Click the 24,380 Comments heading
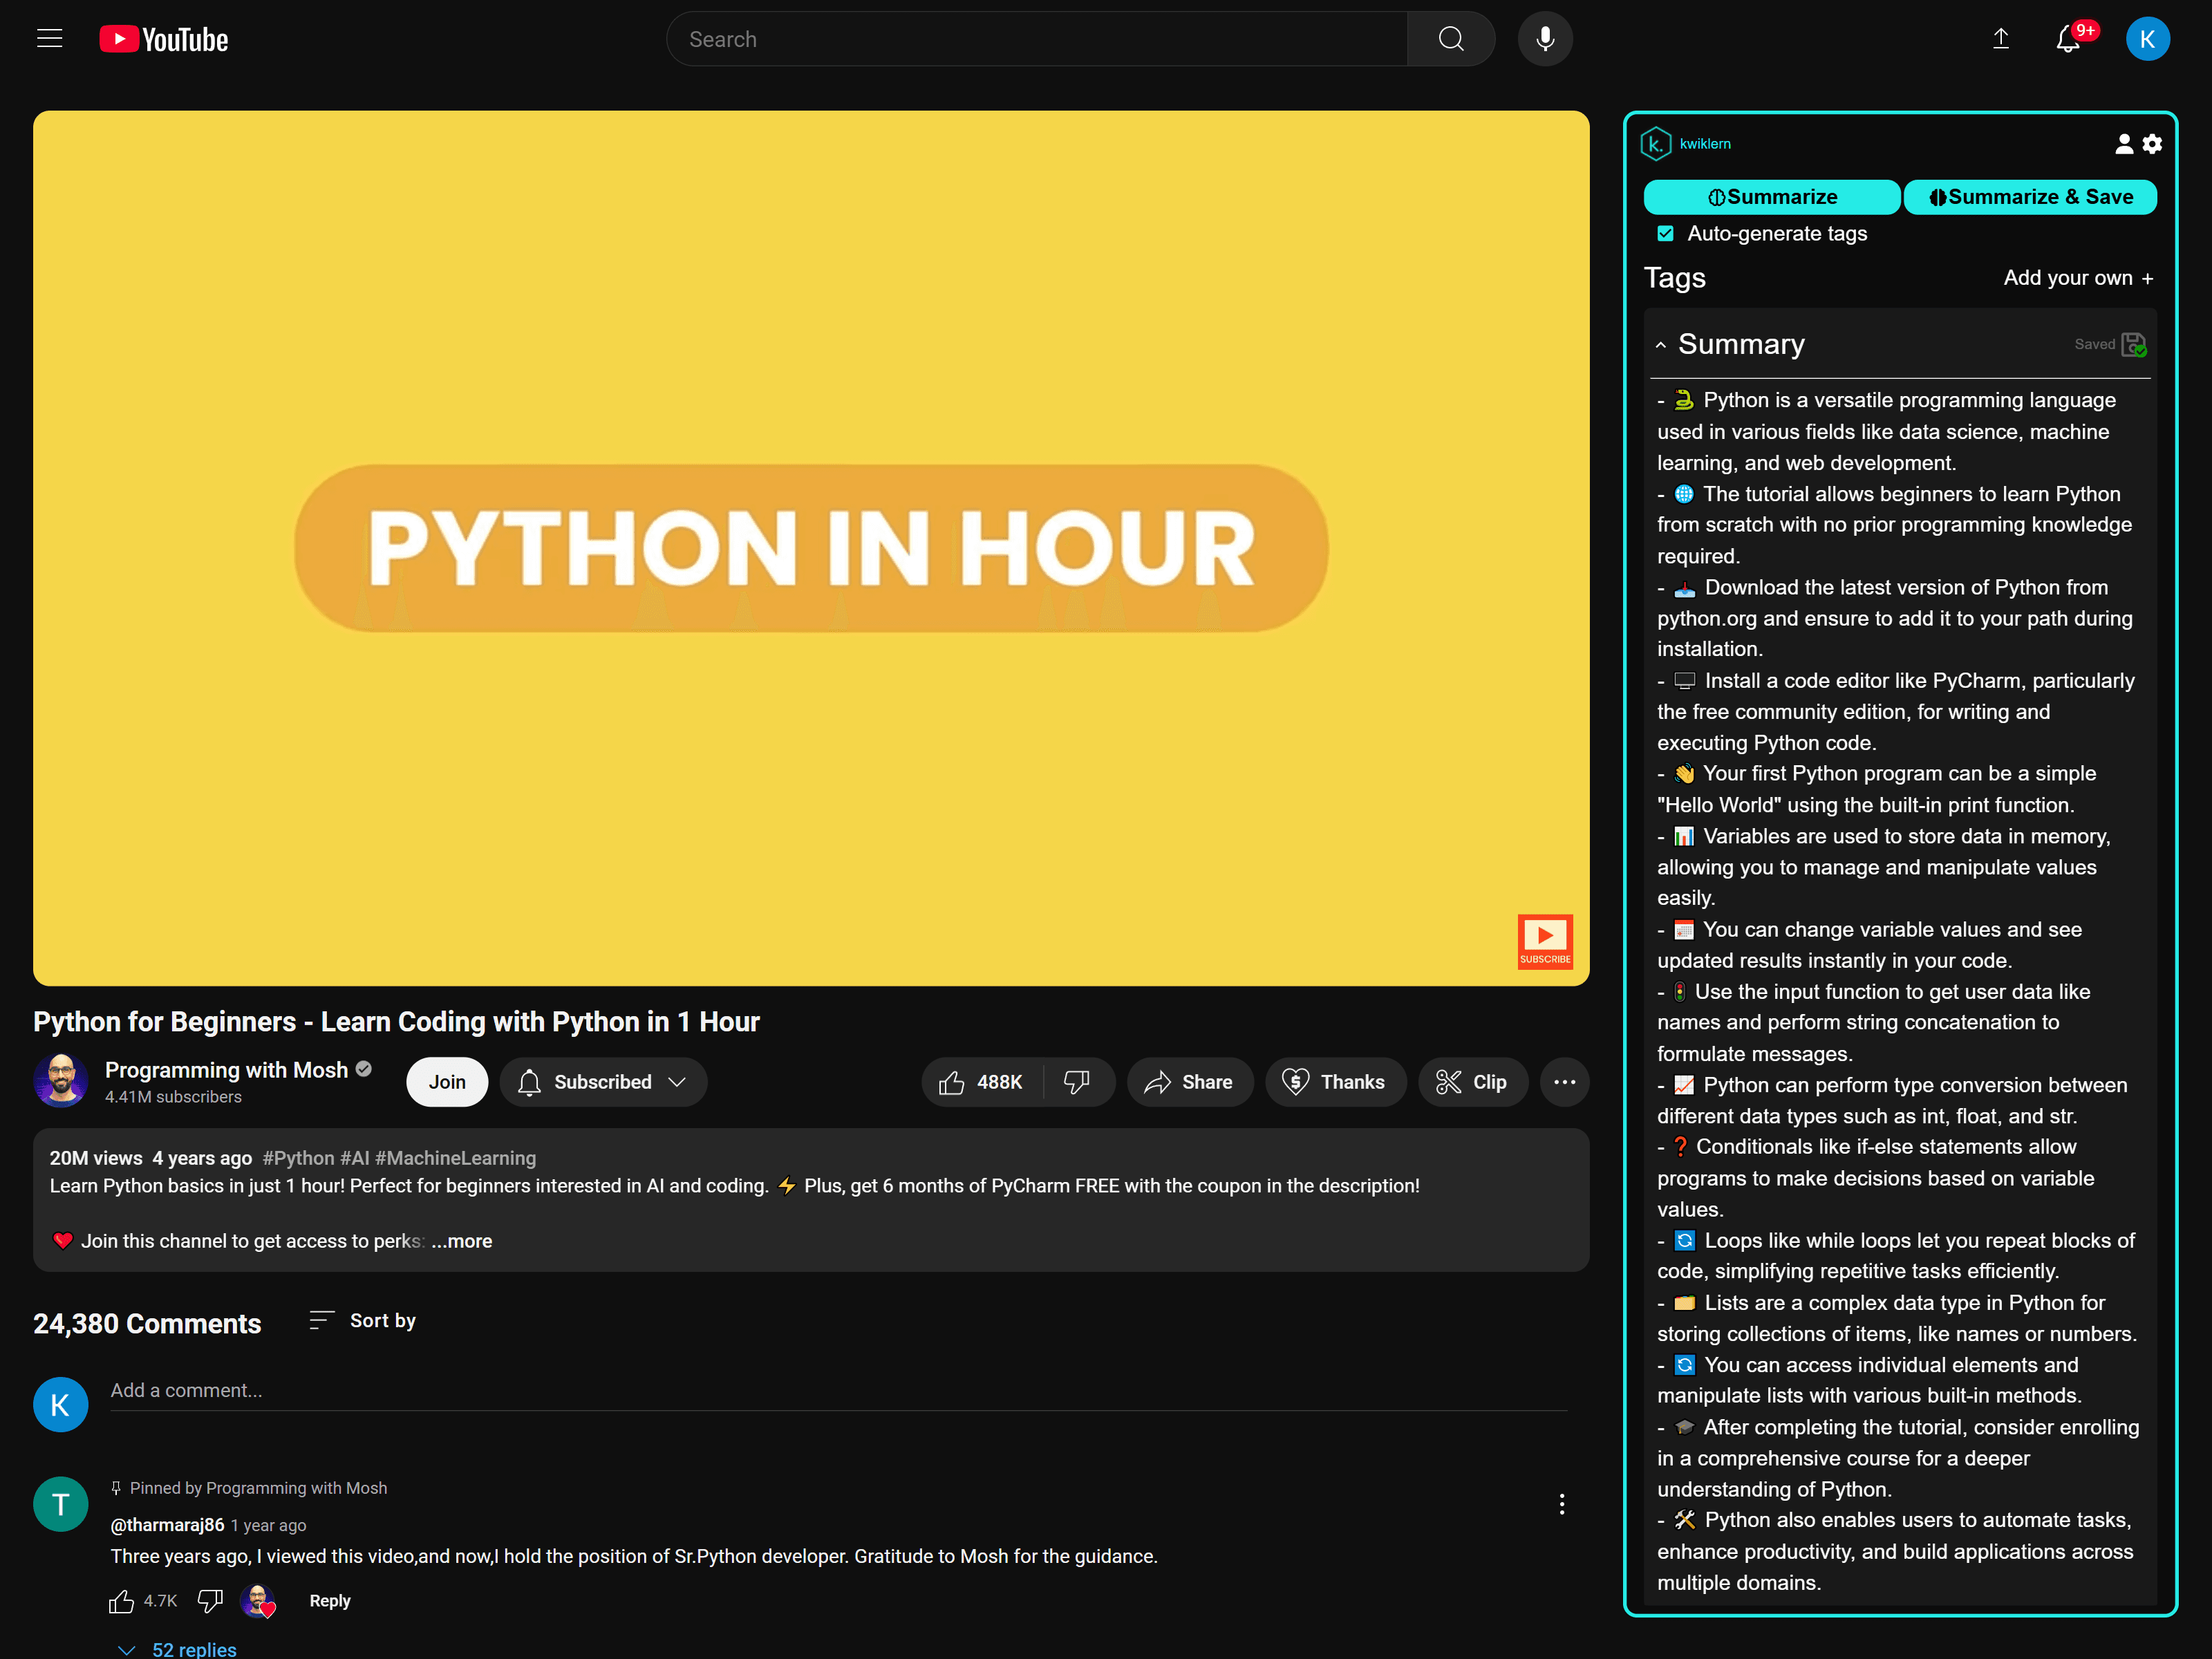Viewport: 2212px width, 1659px height. click(147, 1324)
